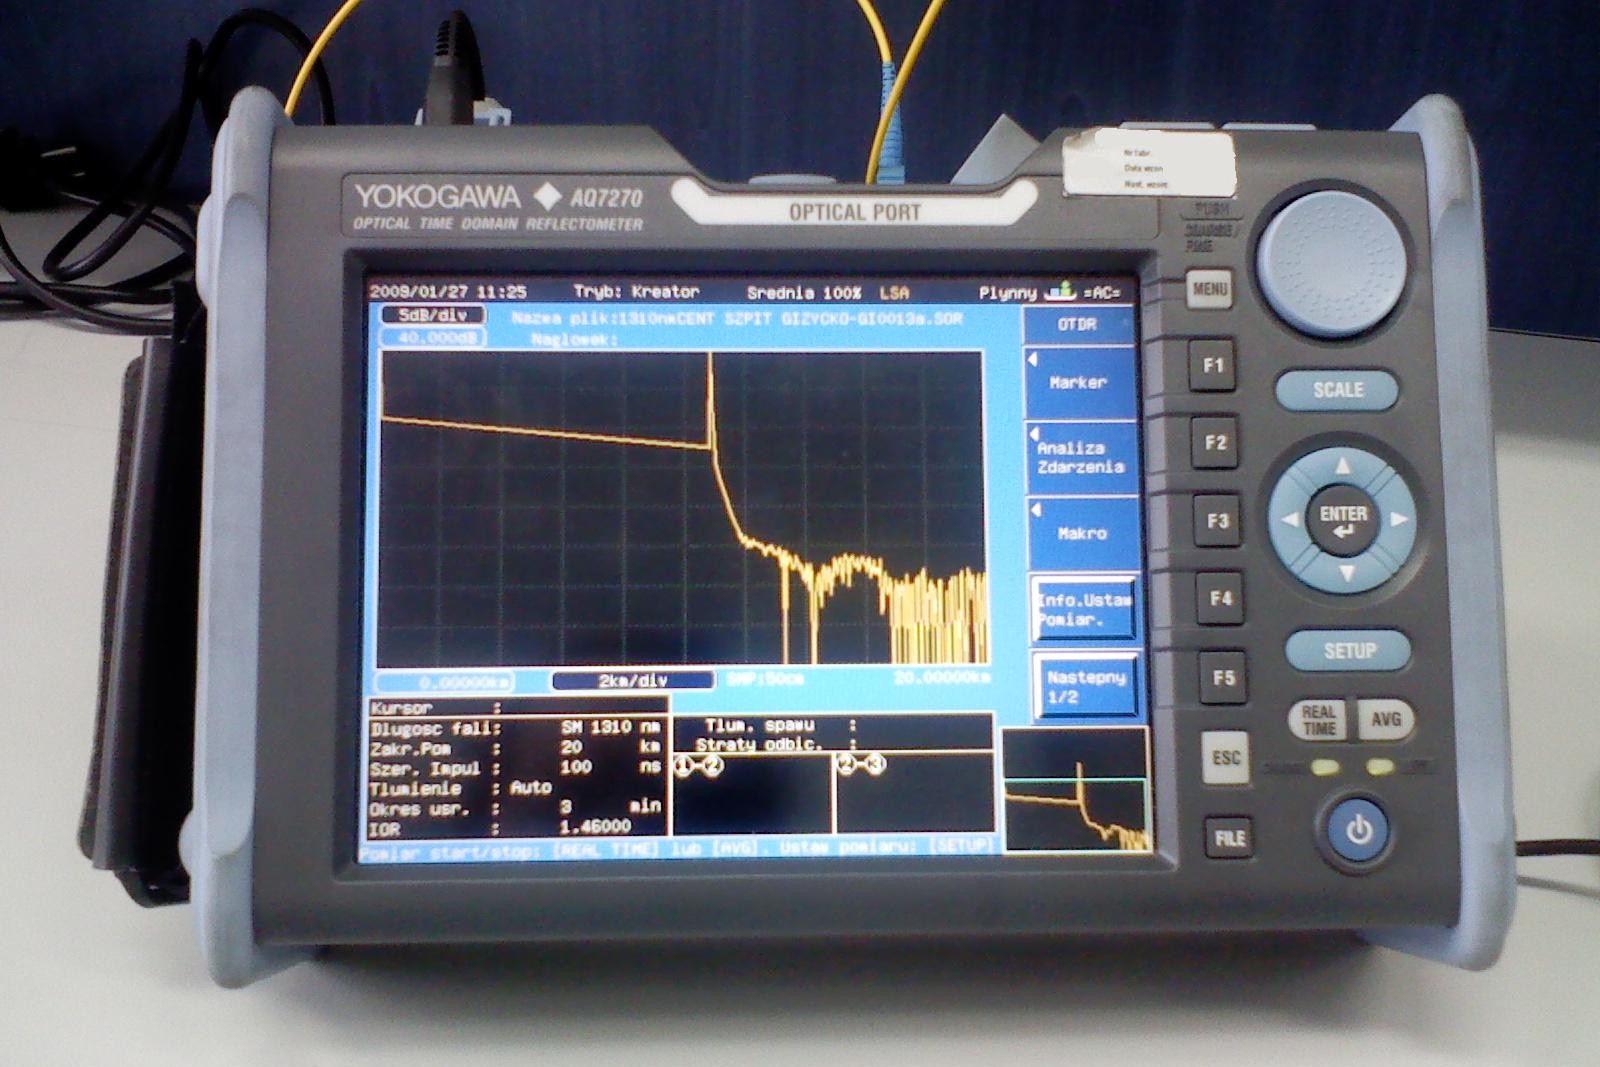Select the 2km/div horizontal scale field
1600x1067 pixels.
(x=632, y=681)
